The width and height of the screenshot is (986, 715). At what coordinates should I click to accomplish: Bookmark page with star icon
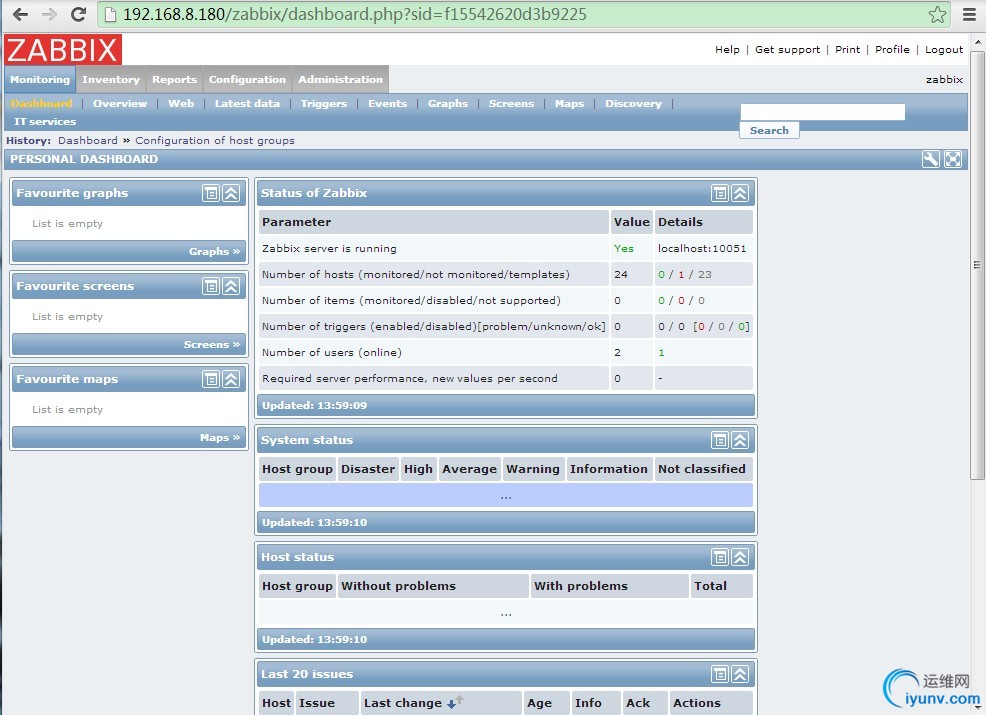point(937,14)
